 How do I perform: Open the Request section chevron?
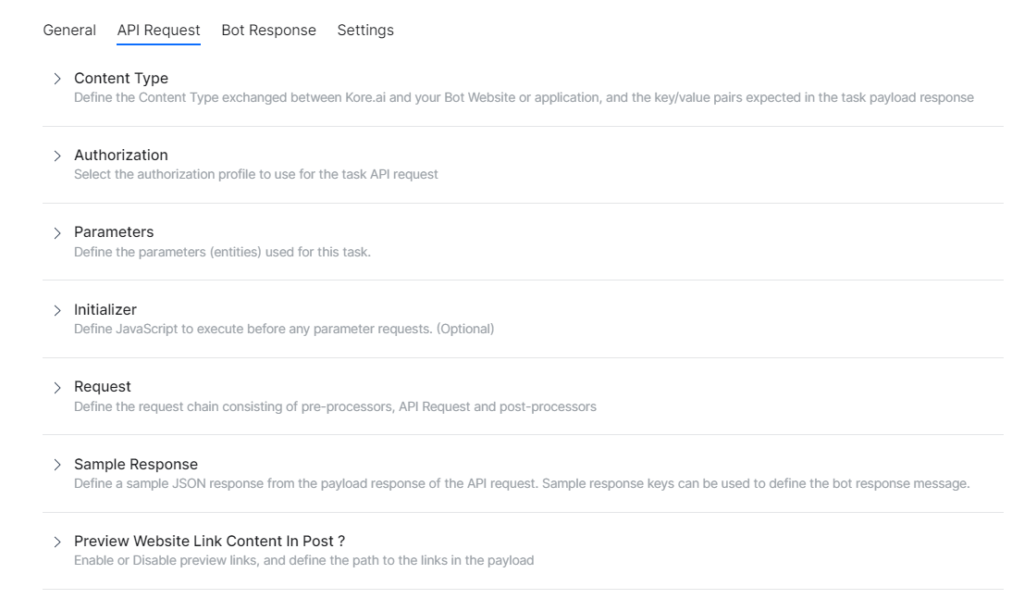(57, 387)
